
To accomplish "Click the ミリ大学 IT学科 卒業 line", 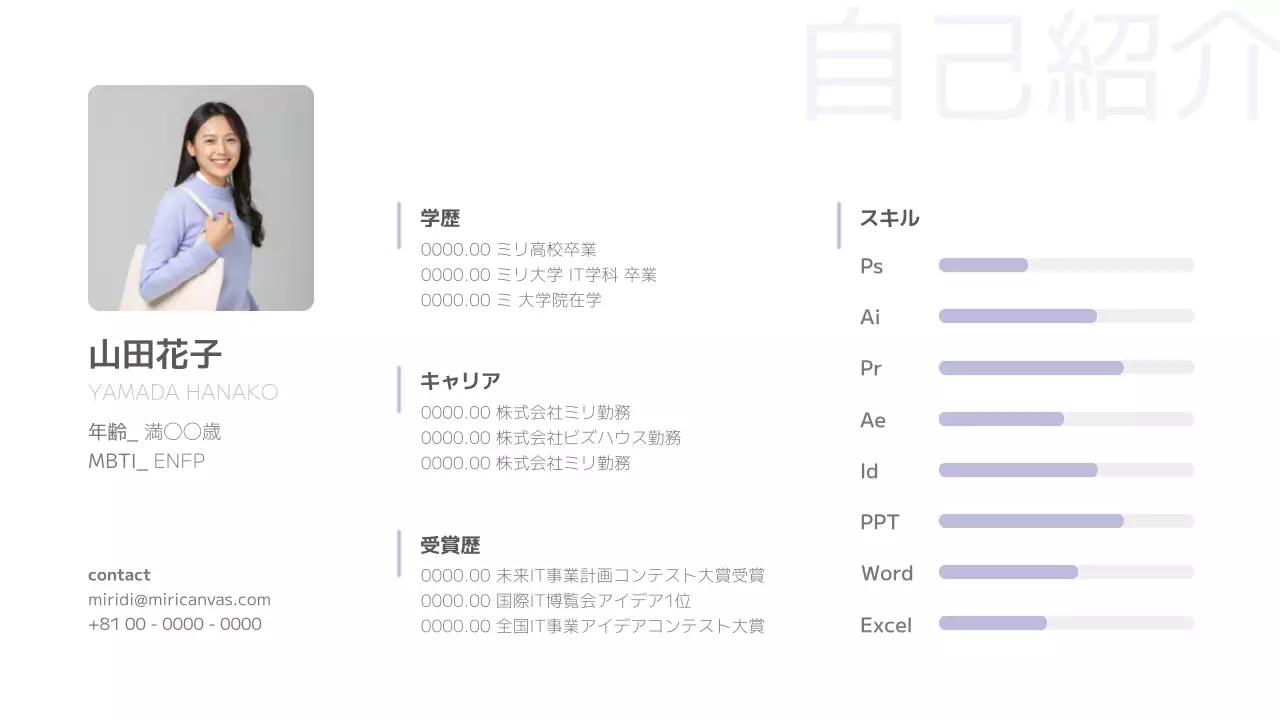I will tap(538, 275).
